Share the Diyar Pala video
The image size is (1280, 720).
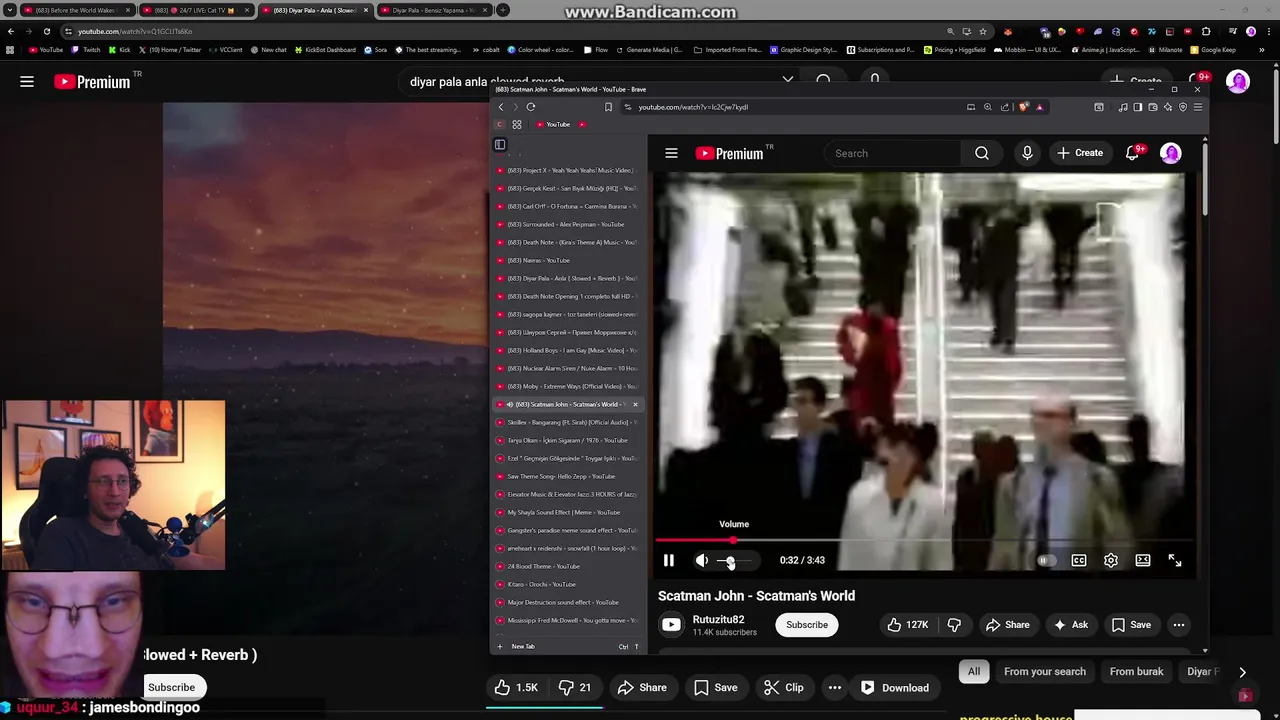[x=642, y=688]
